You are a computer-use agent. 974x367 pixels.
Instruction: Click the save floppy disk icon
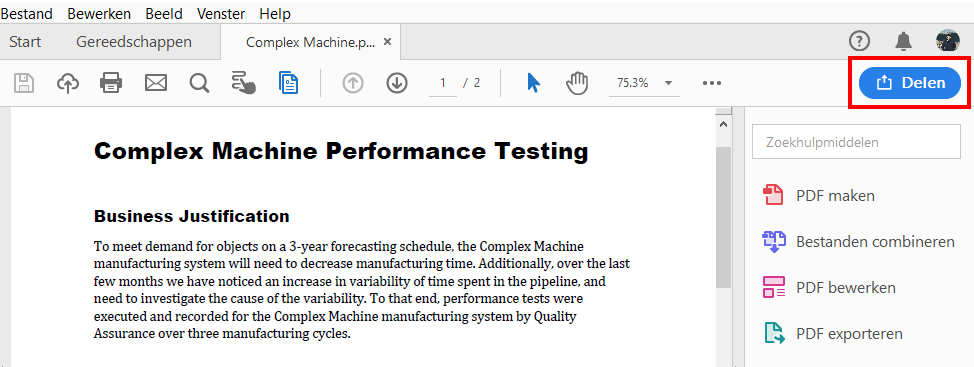pyautogui.click(x=24, y=83)
